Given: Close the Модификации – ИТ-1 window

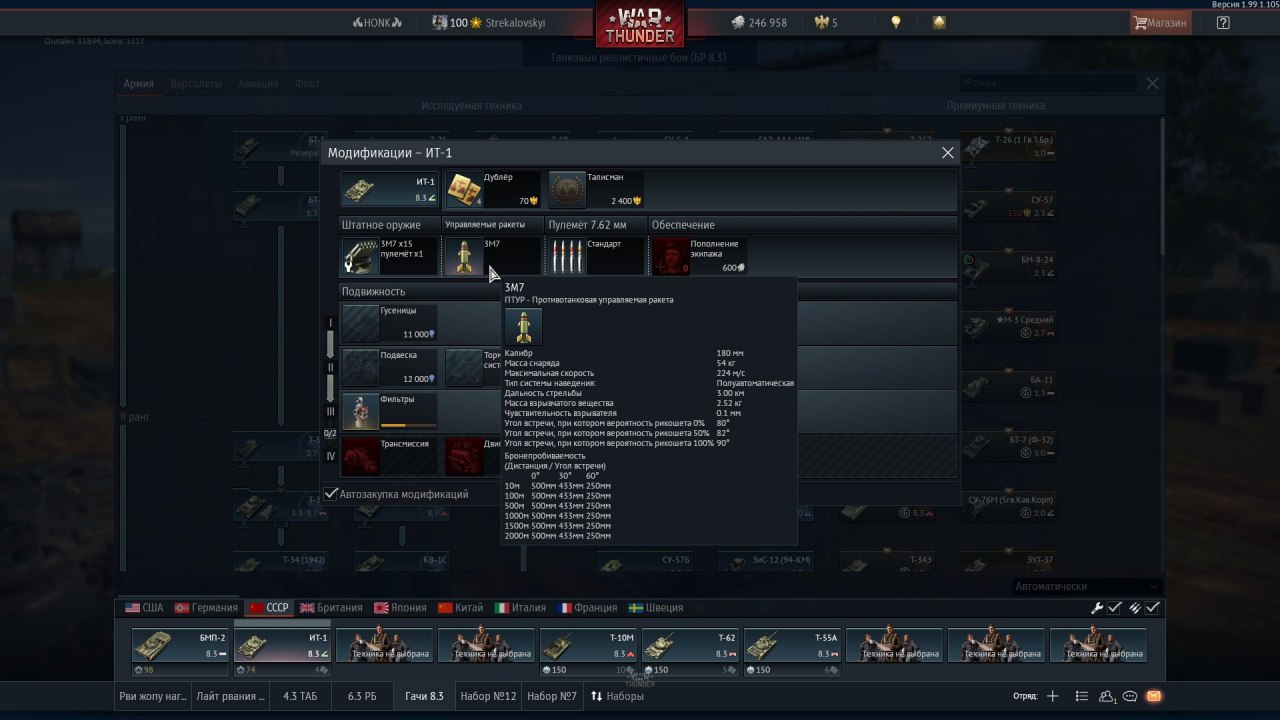Looking at the screenshot, I should [948, 153].
